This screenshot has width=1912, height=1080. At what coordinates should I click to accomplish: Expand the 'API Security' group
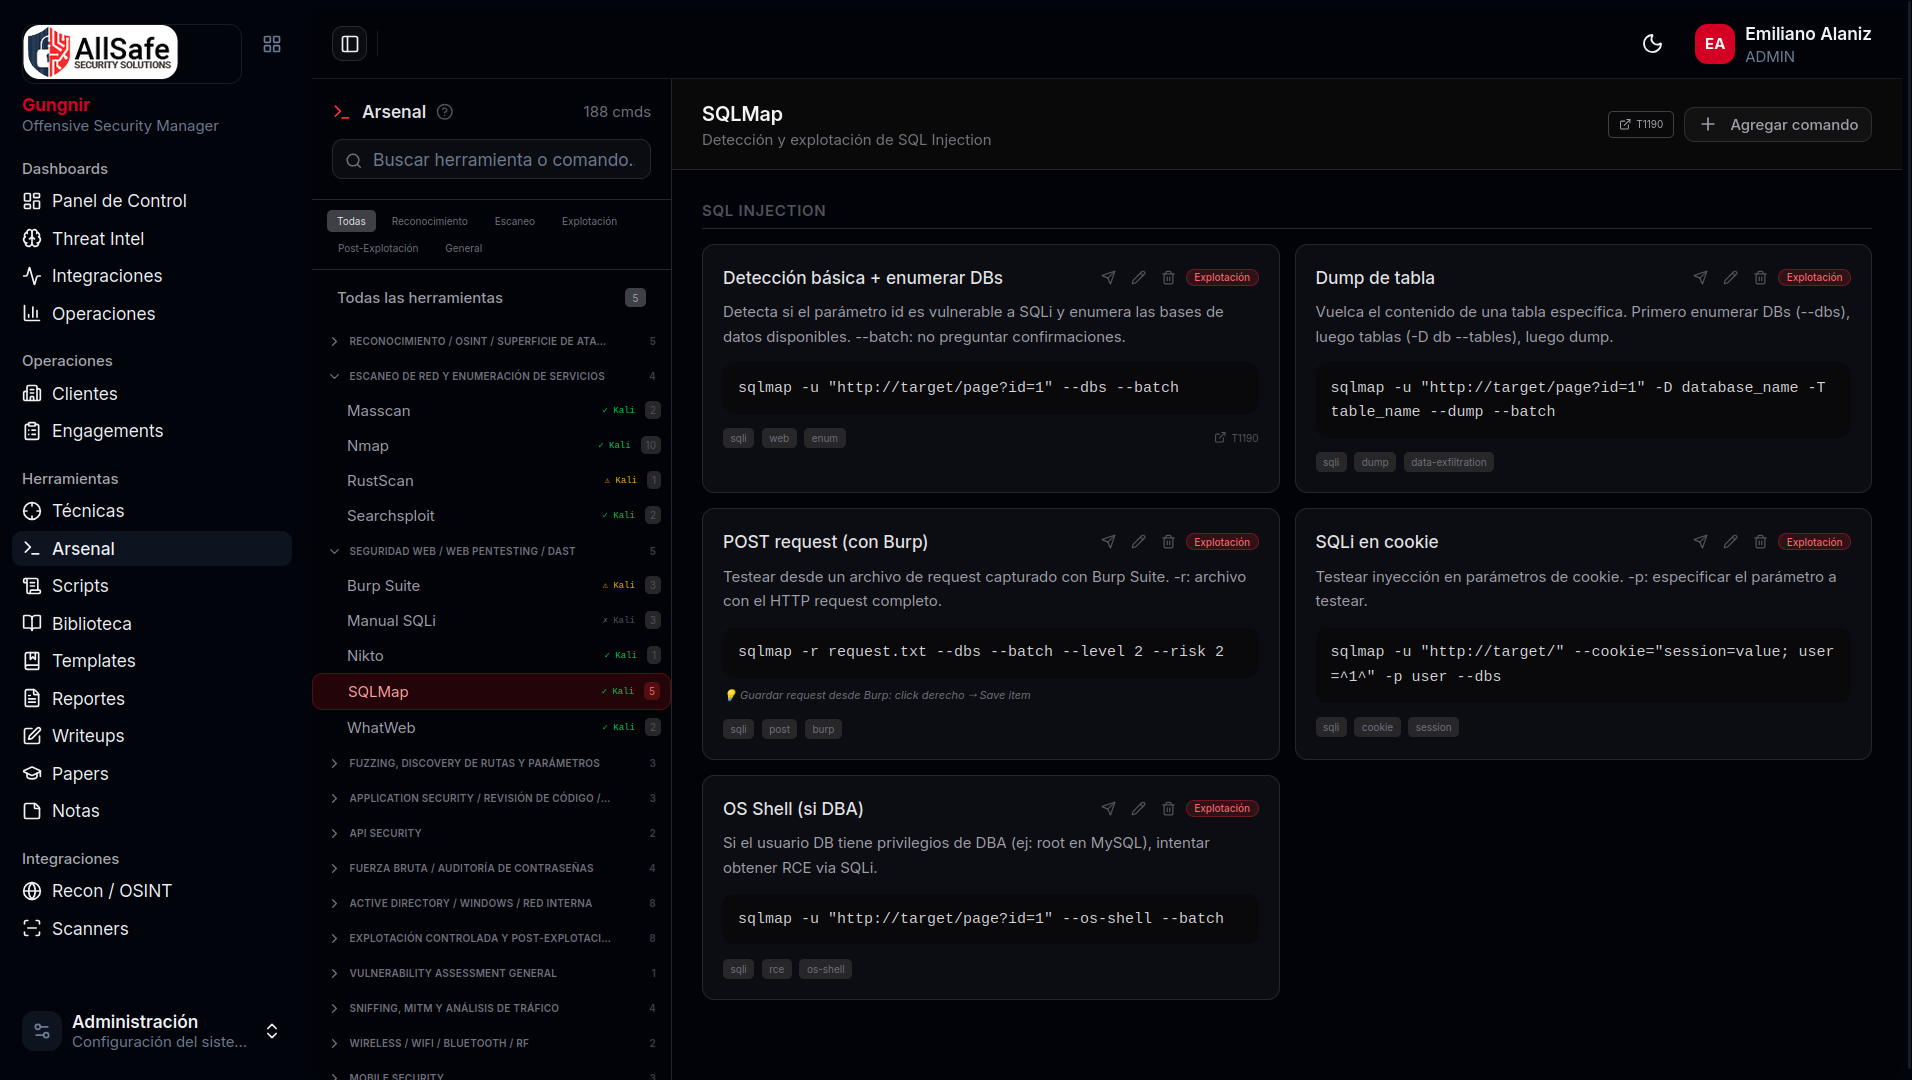(491, 833)
